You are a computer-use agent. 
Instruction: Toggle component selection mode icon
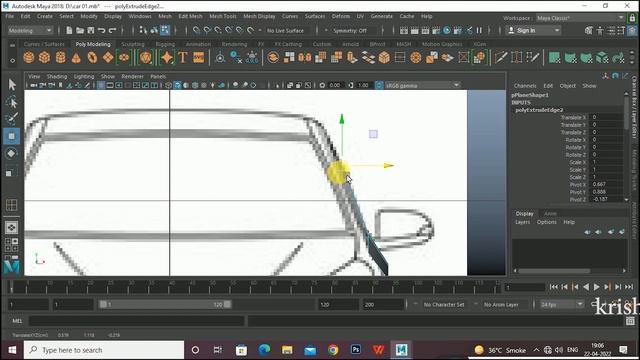[164, 30]
